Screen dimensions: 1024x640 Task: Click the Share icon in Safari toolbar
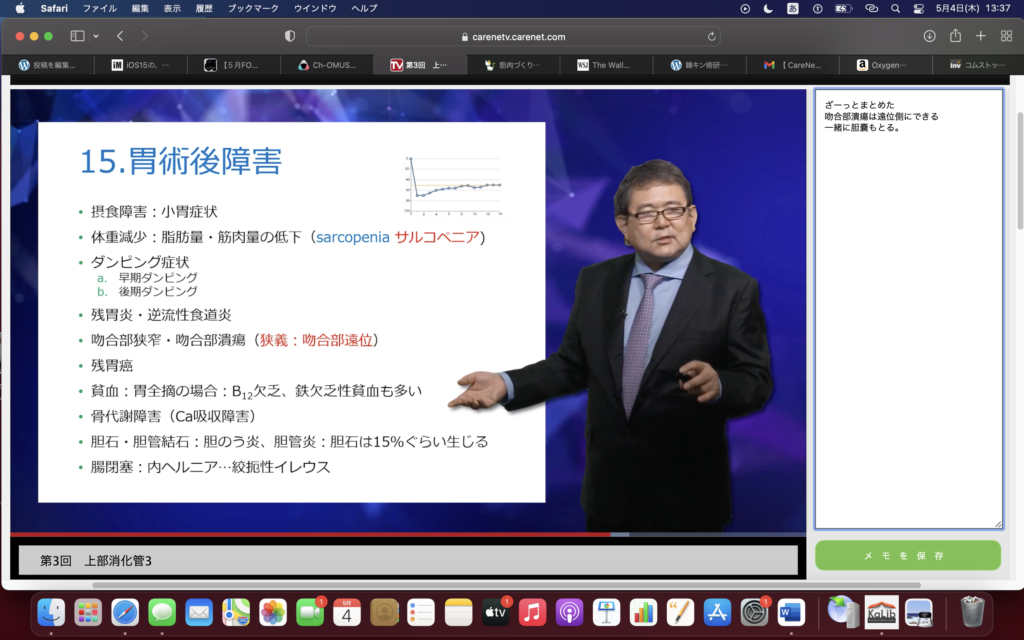pos(955,36)
